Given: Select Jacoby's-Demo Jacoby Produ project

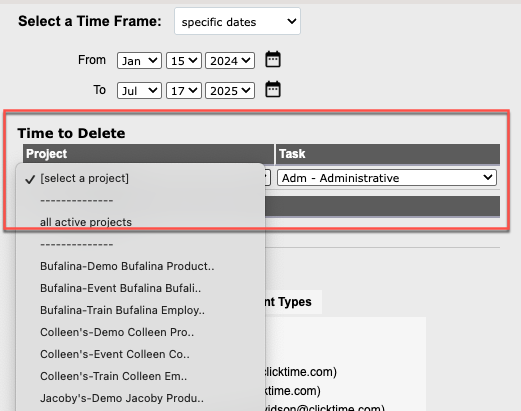Looking at the screenshot, I should coord(140,398).
